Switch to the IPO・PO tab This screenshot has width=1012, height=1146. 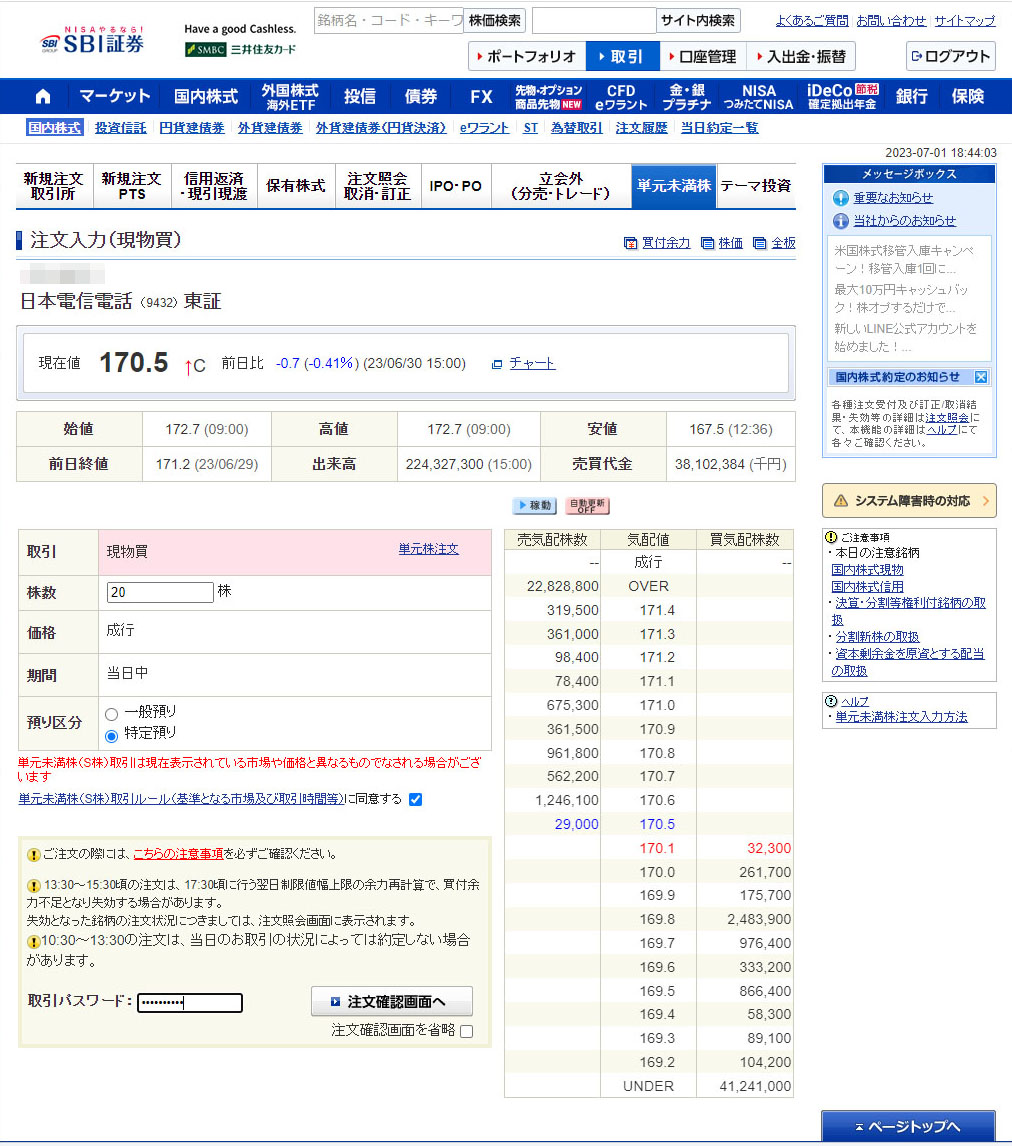tap(455, 186)
